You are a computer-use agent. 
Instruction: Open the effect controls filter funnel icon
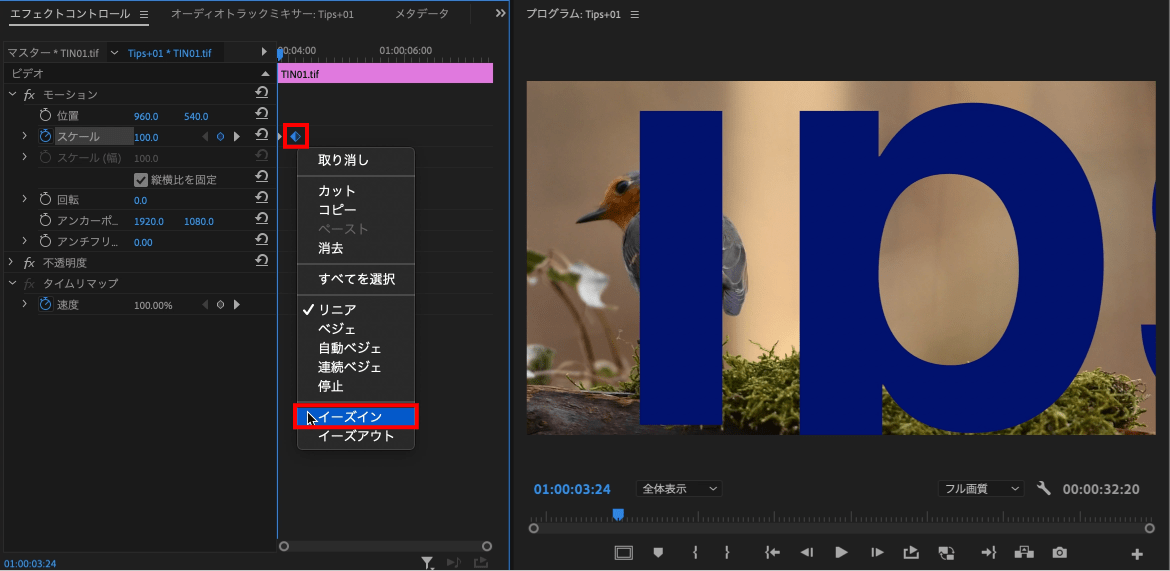point(426,562)
